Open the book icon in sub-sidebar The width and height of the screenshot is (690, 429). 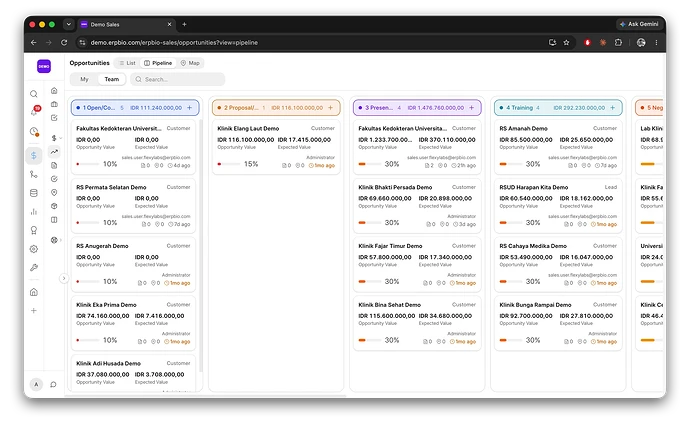point(54,220)
